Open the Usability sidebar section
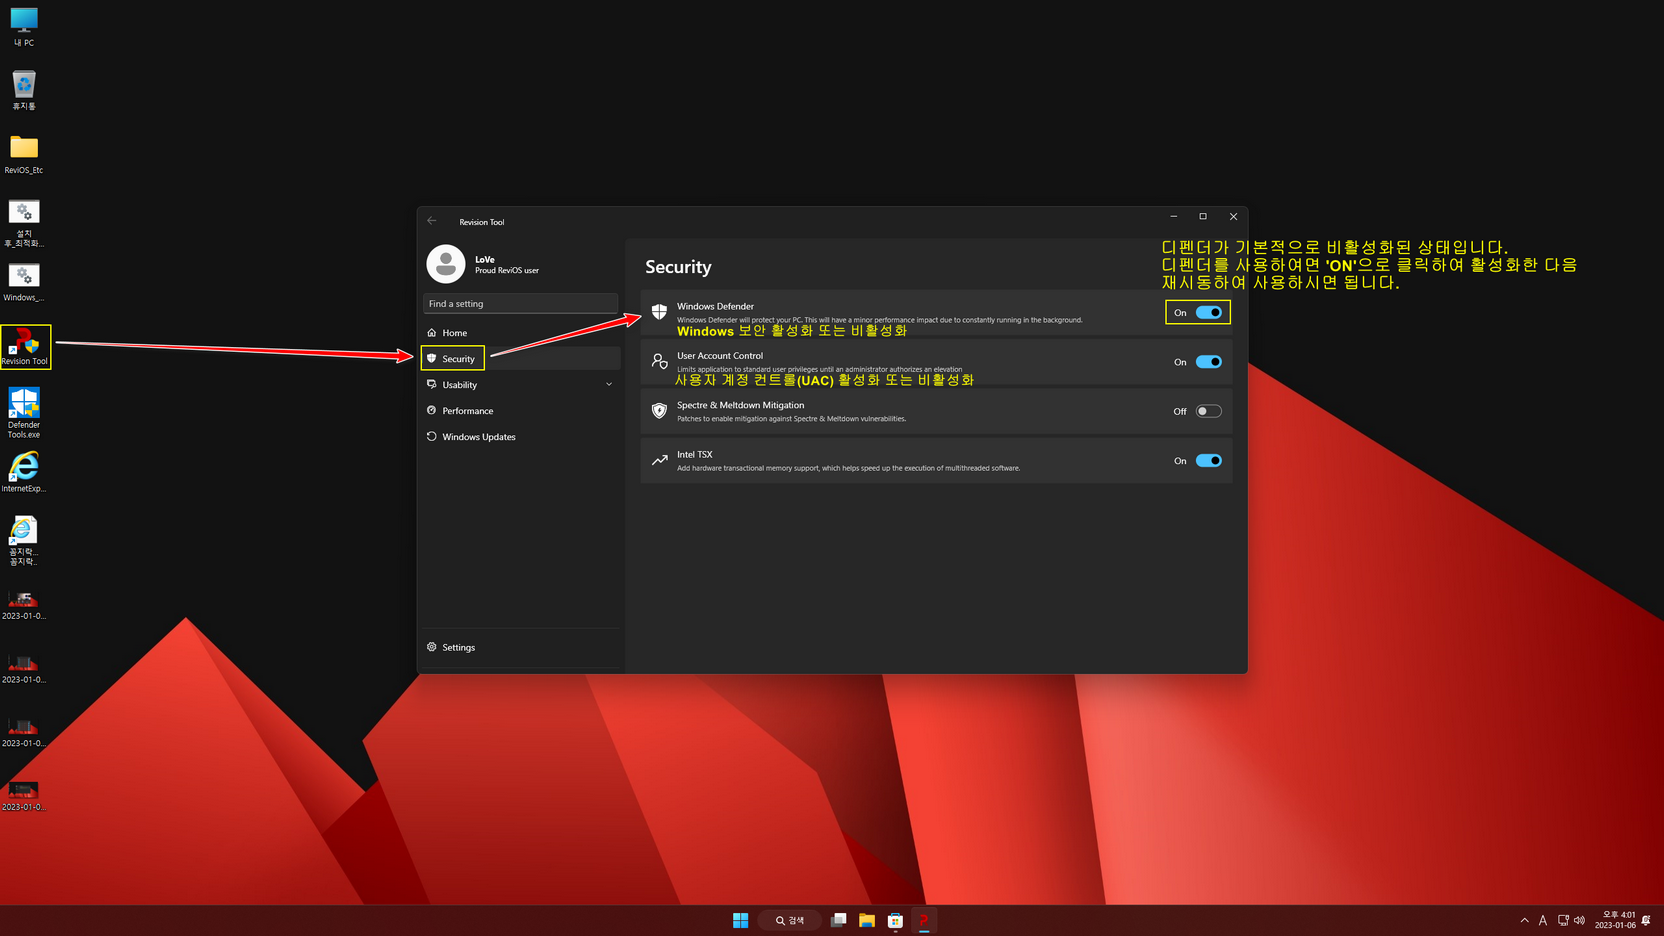Image resolution: width=1664 pixels, height=936 pixels. click(520, 384)
